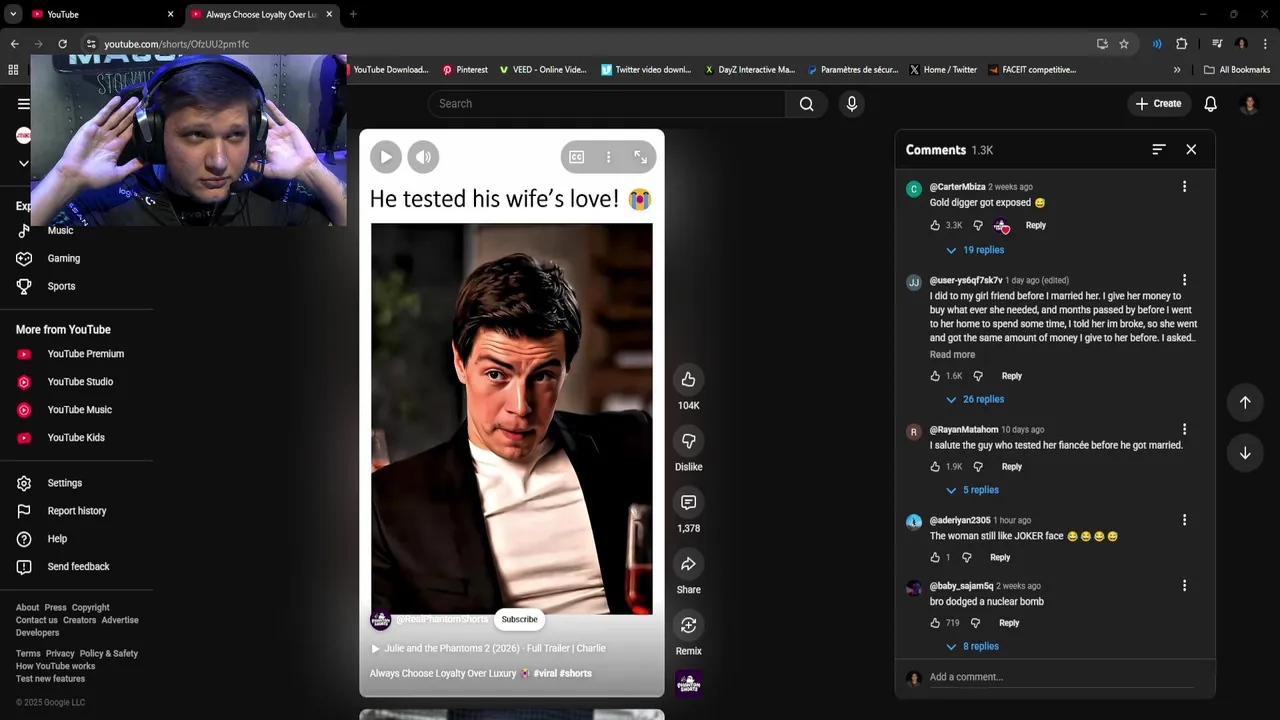The height and width of the screenshot is (720, 1280).
Task: Open YouTube Kids in the sidebar
Action: pos(76,438)
